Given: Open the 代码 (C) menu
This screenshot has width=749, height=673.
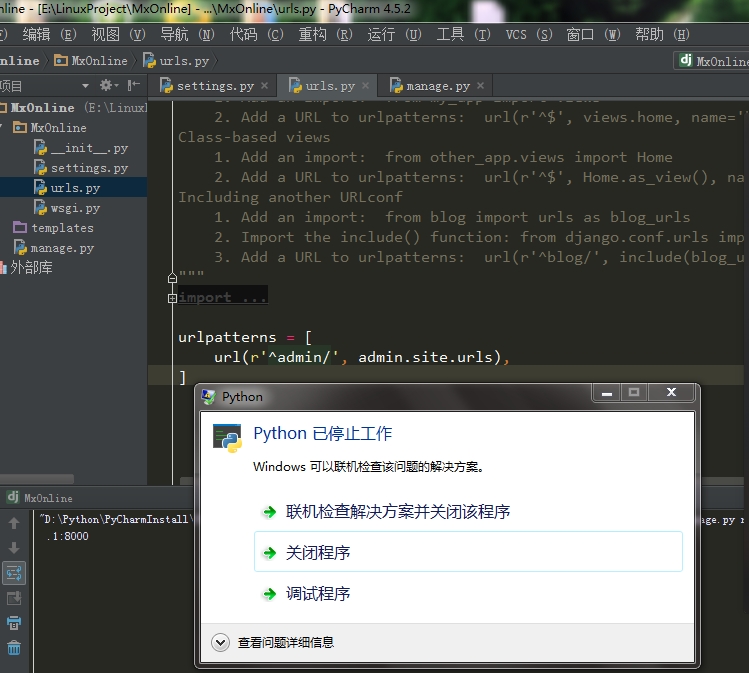Looking at the screenshot, I should pos(257,34).
